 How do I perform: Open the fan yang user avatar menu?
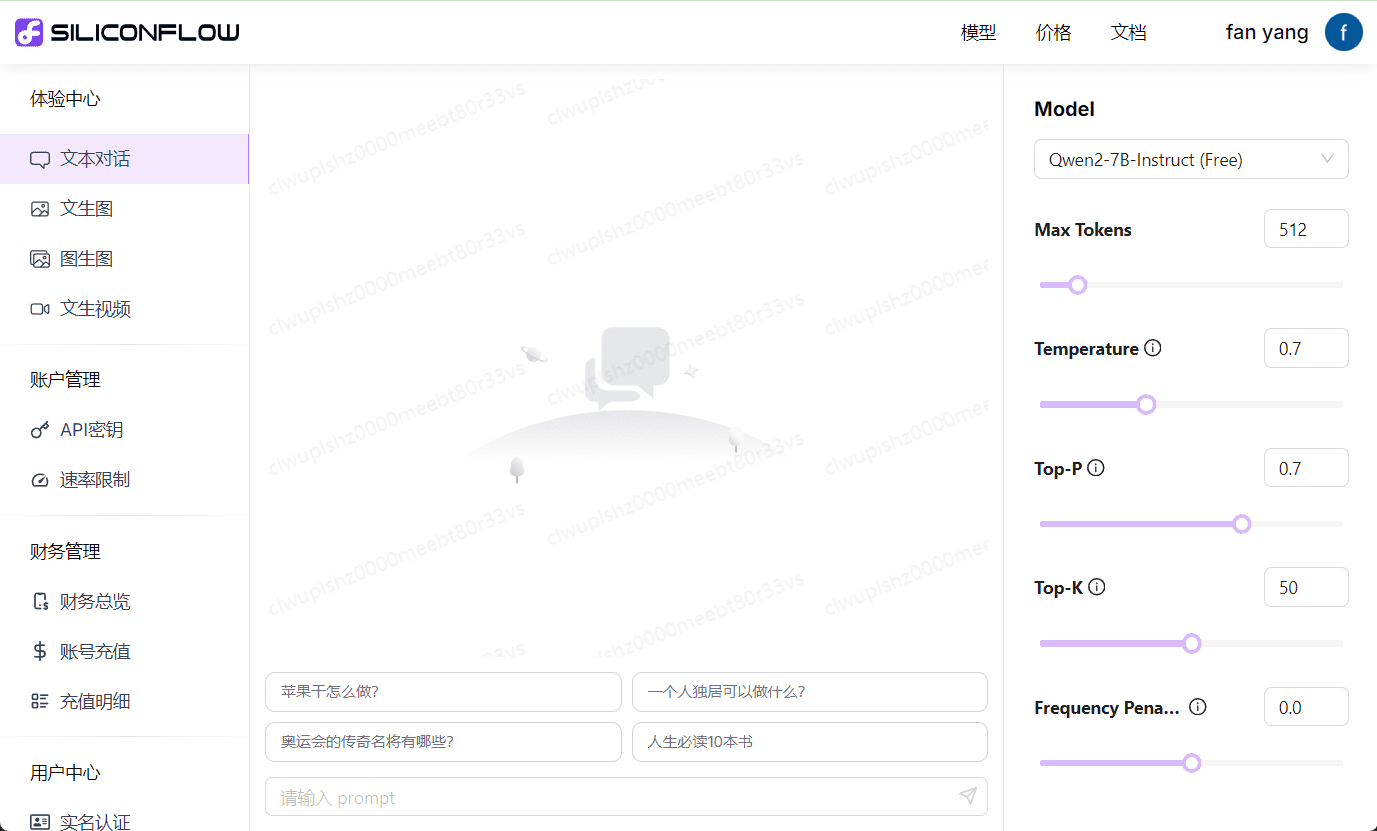pyautogui.click(x=1343, y=32)
